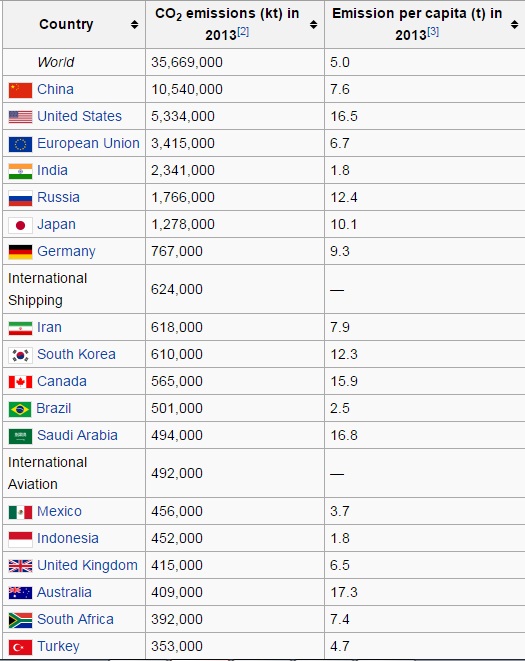The width and height of the screenshot is (525, 661).
Task: Select United States emissions 5,334,000
Action: click(183, 116)
